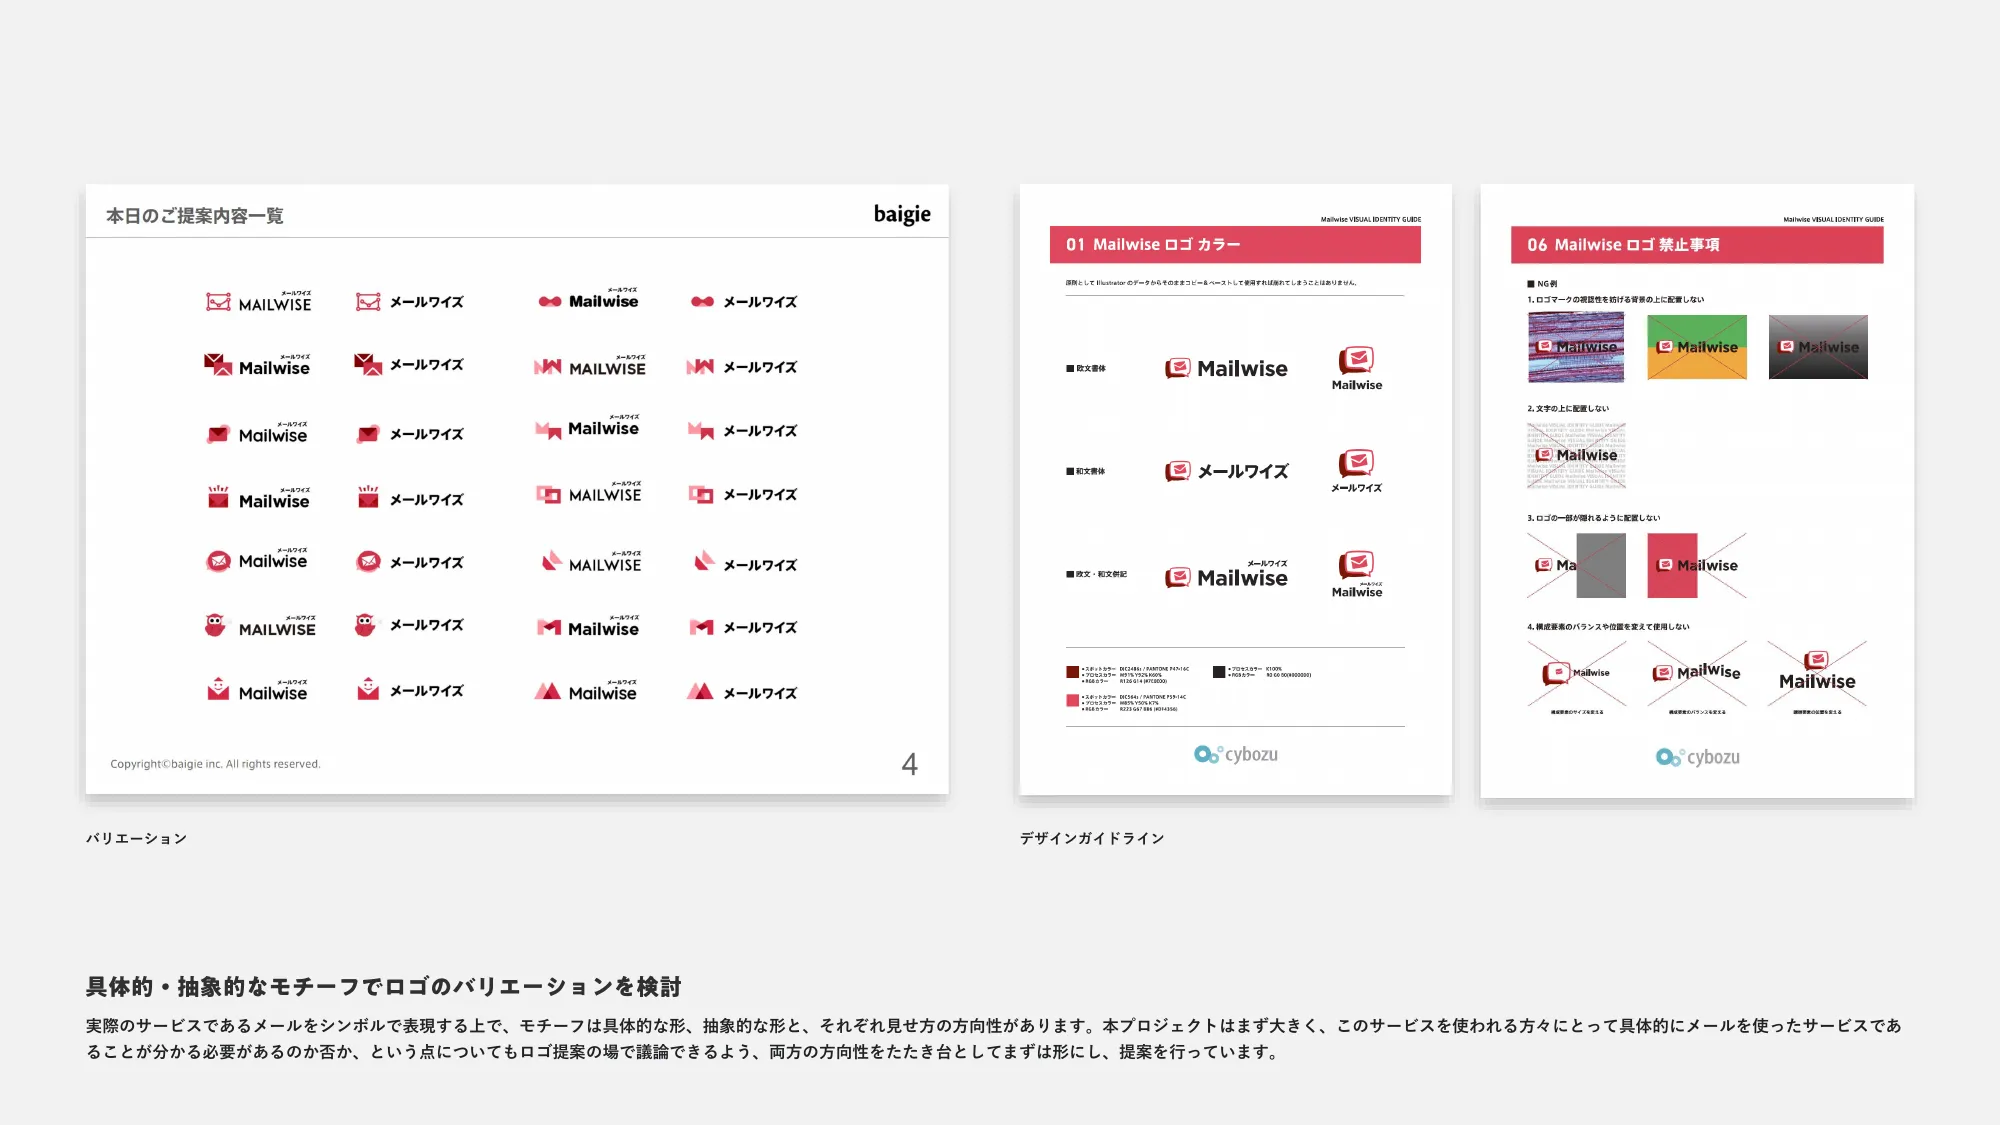2000x1125 pixels.
Task: Click twin triangle mountains icon beside English Mailwise
Action: 547,691
